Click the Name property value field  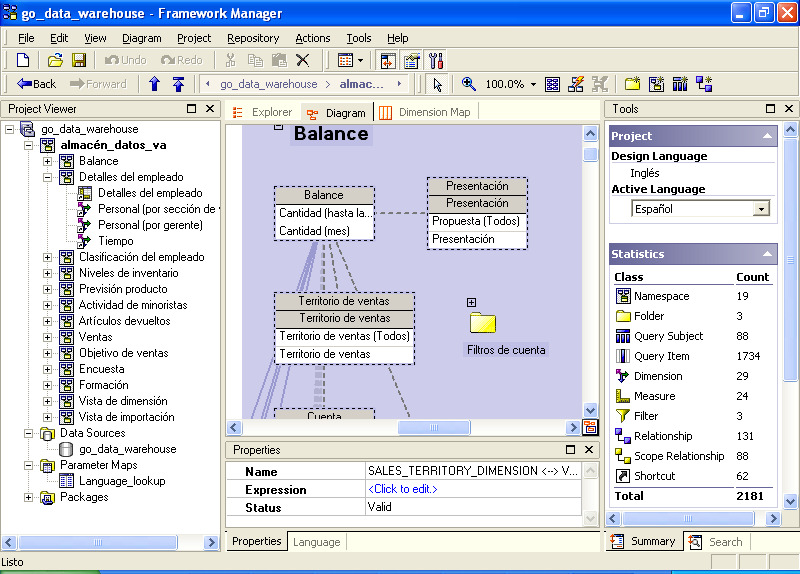(x=473, y=471)
